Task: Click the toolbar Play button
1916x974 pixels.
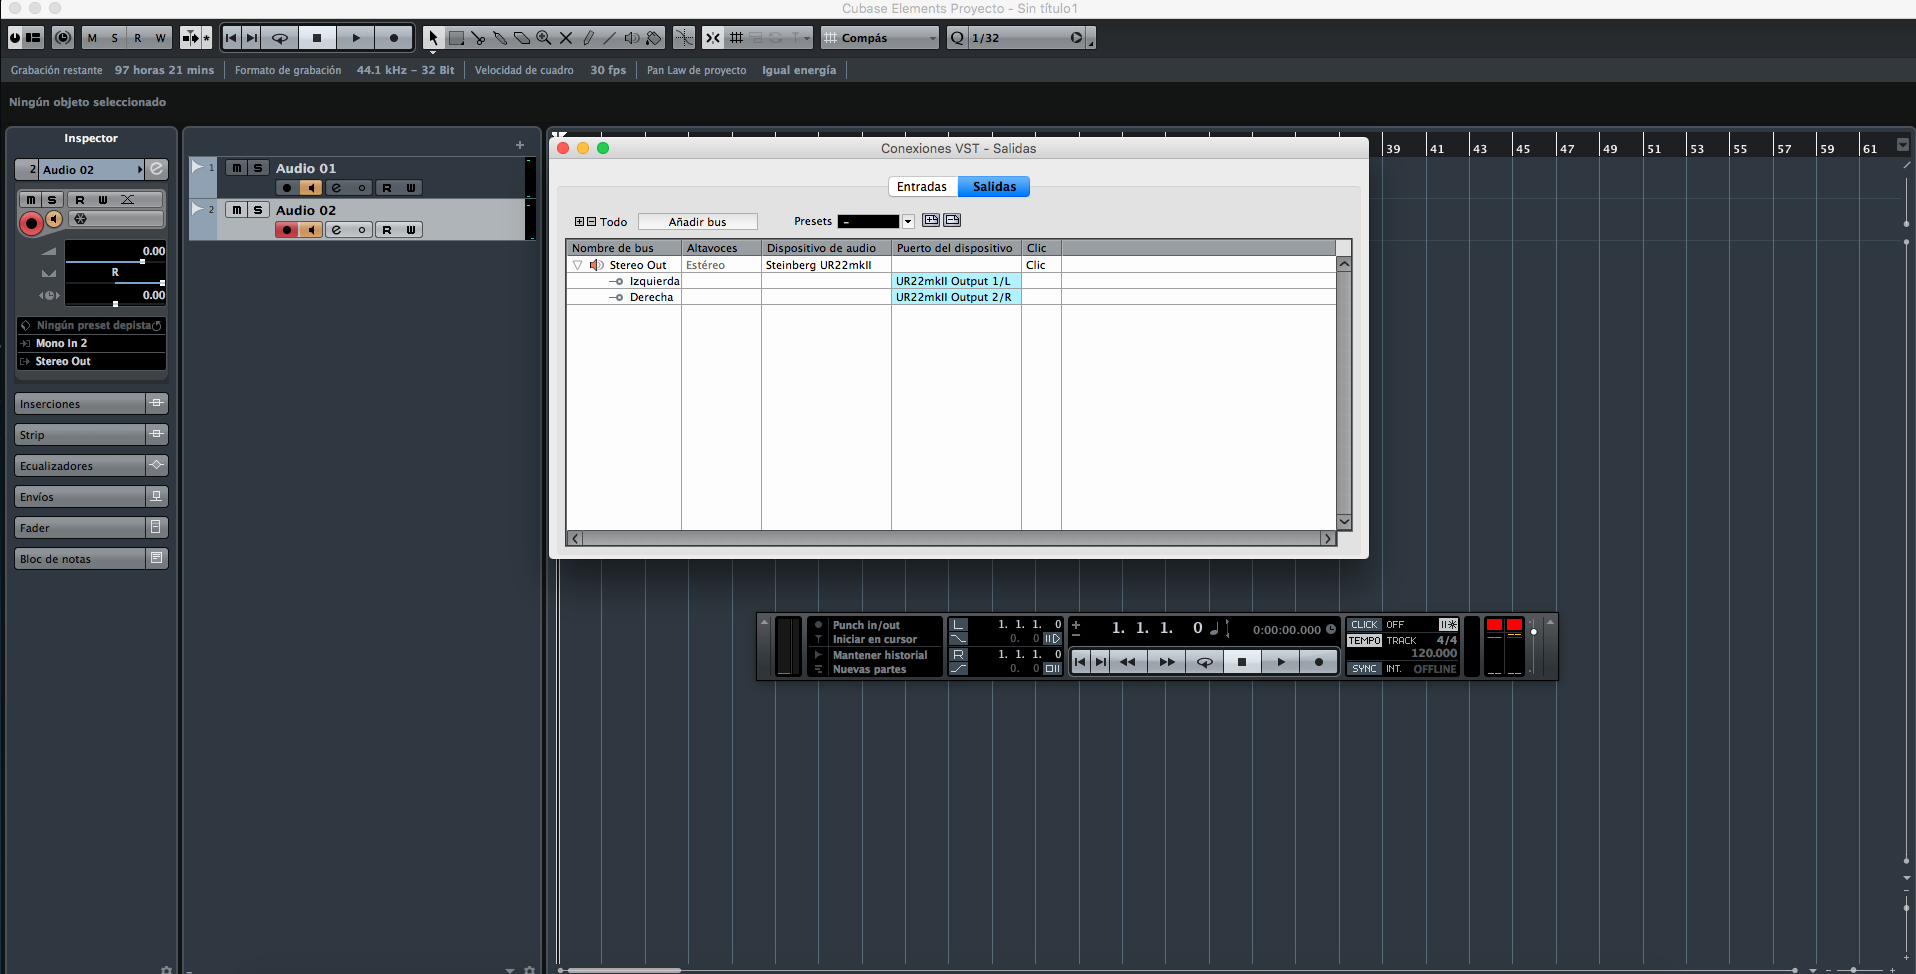Action: (x=356, y=38)
